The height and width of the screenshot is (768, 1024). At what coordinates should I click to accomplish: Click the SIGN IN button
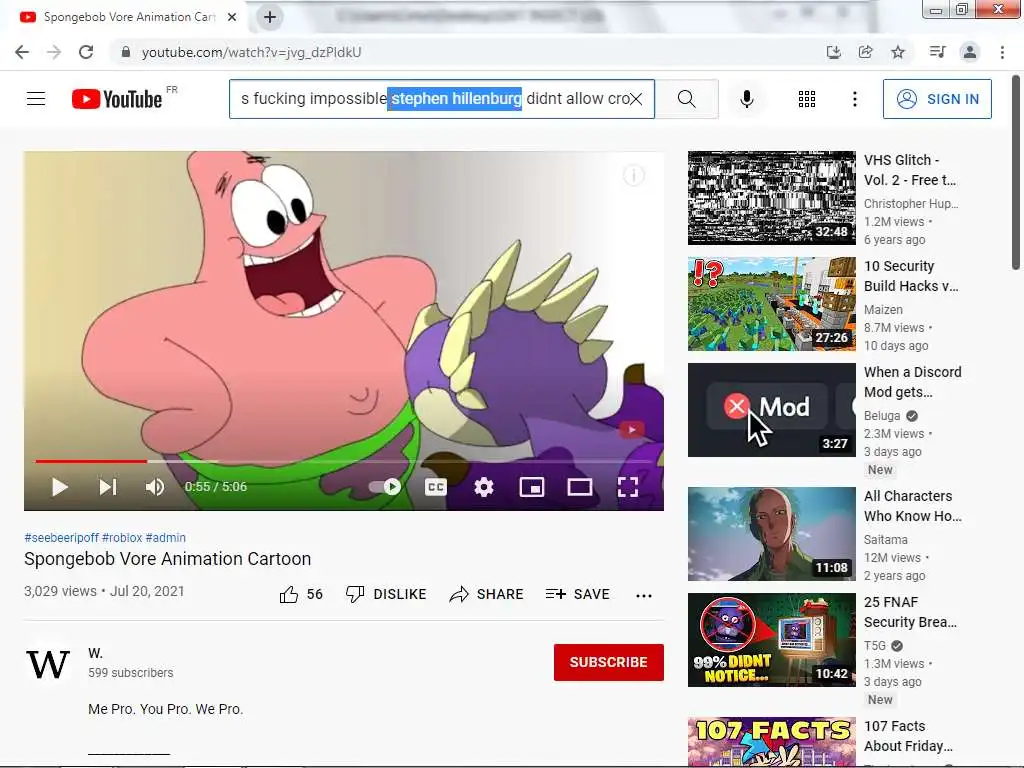point(937,99)
